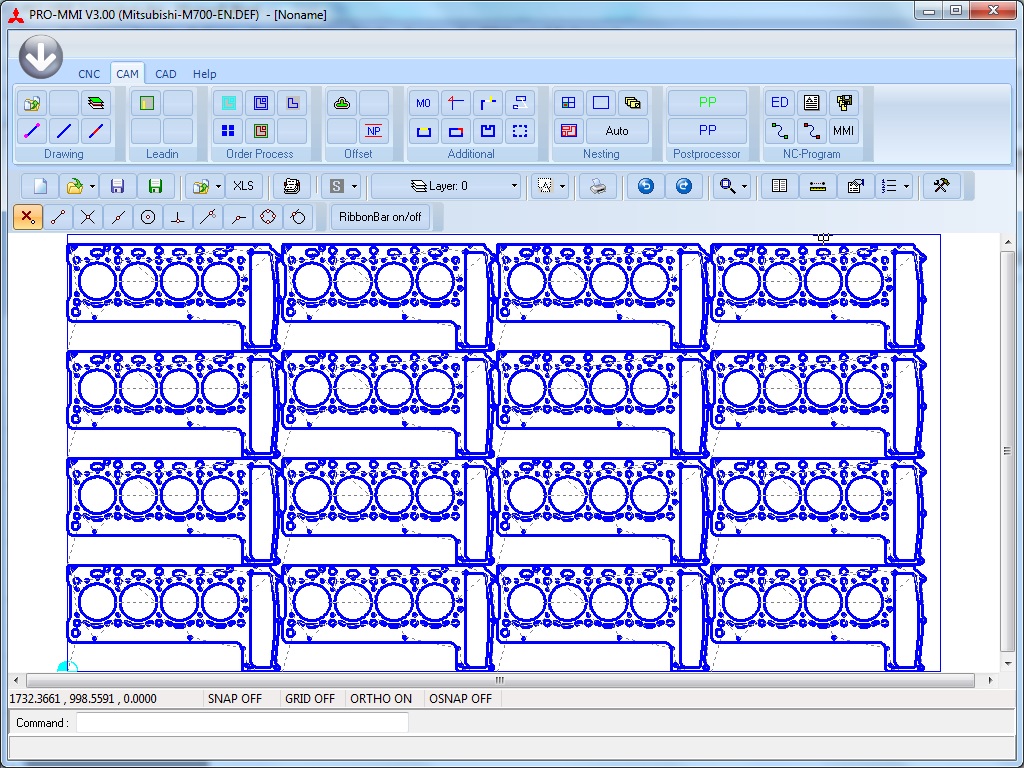Click the printer icon in the toolbar
Viewport: 1024px width, 768px height.
[x=598, y=186]
